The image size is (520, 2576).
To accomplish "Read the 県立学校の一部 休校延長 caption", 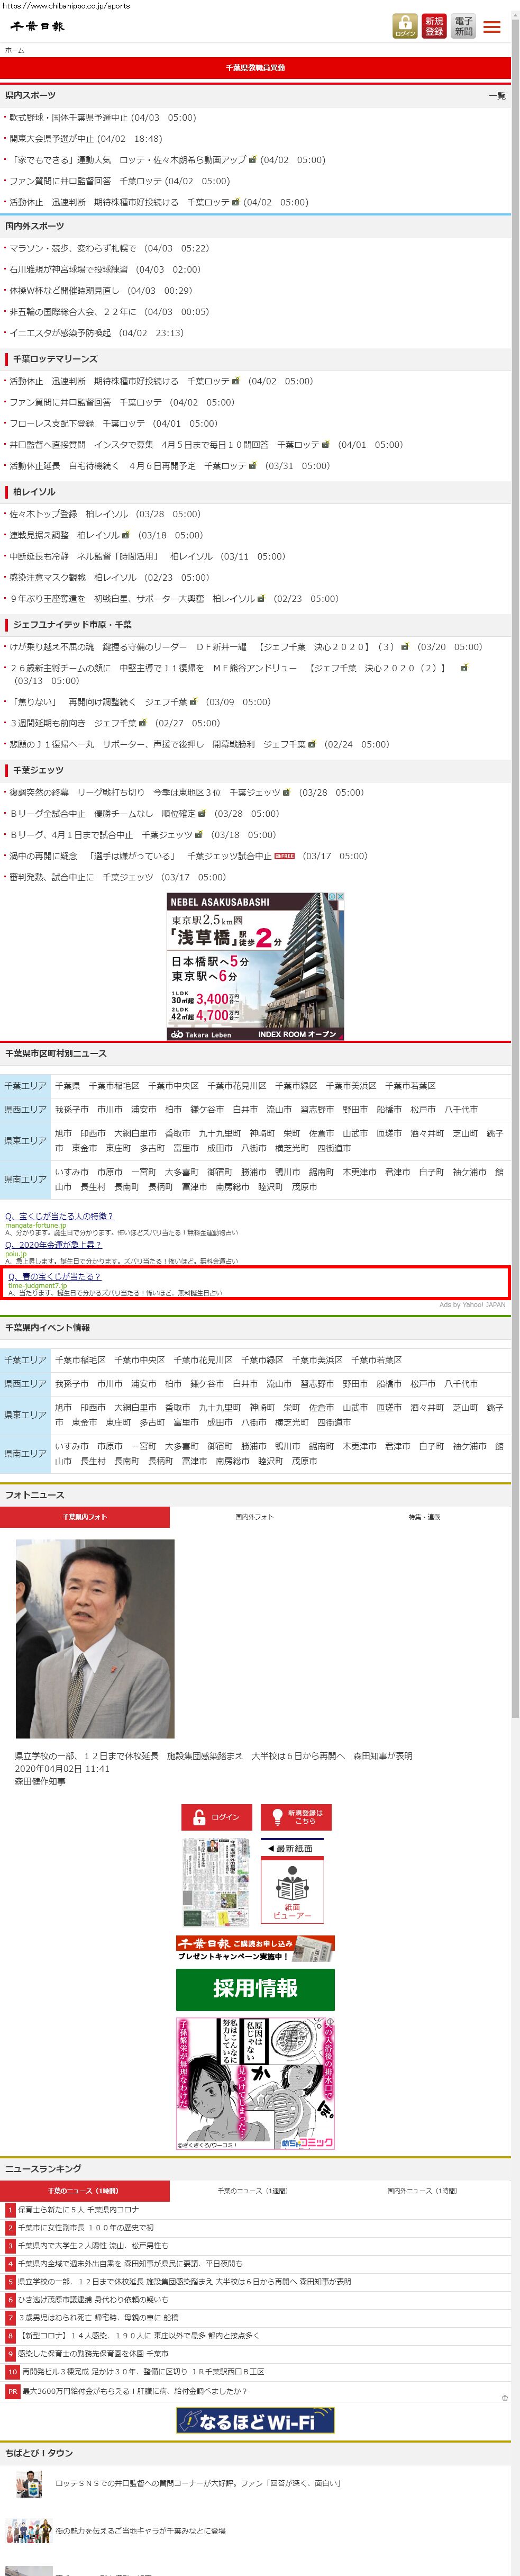I will tap(213, 1756).
